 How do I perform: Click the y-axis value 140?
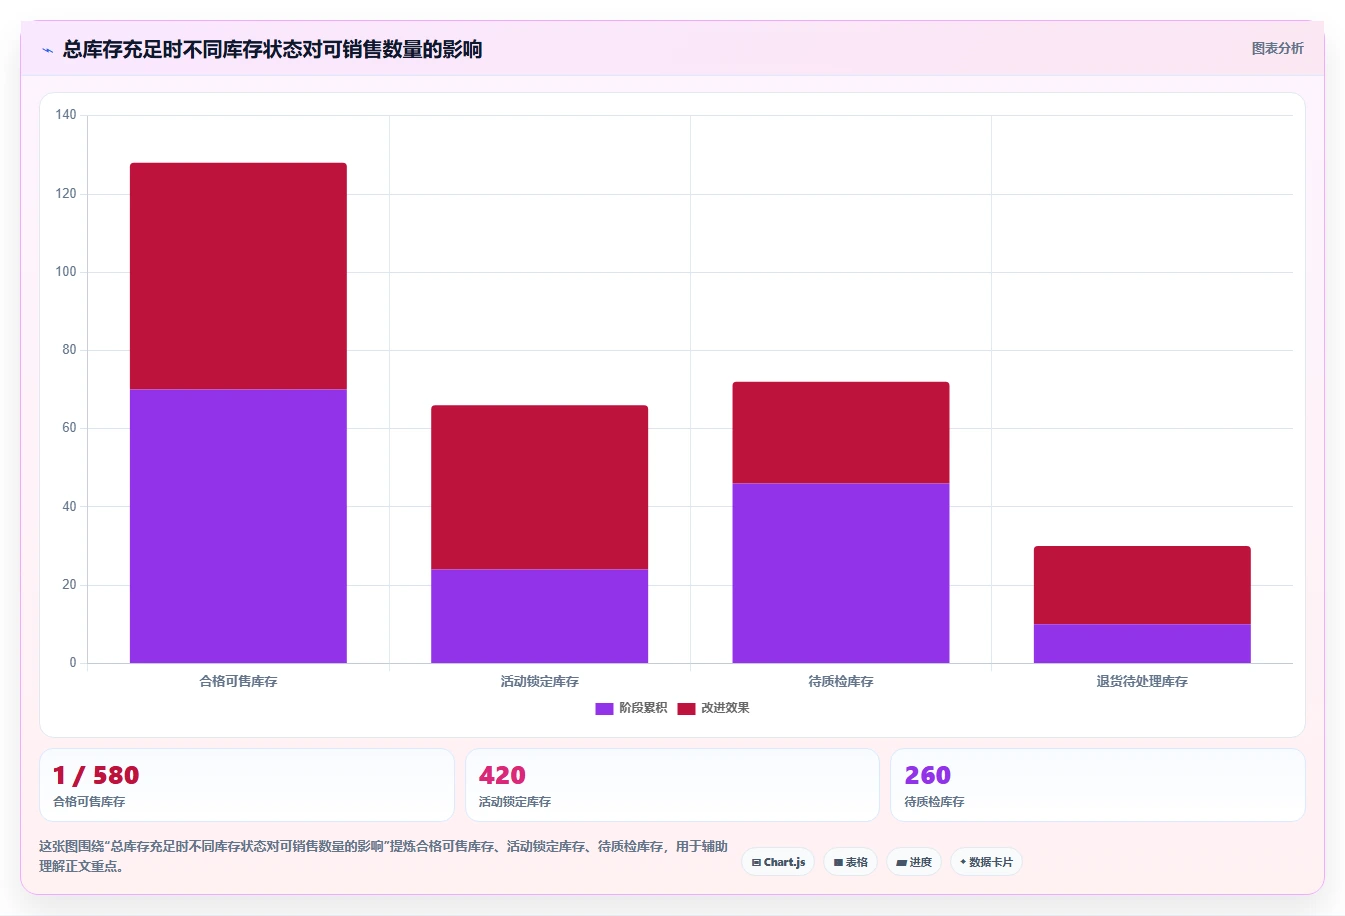coord(66,115)
